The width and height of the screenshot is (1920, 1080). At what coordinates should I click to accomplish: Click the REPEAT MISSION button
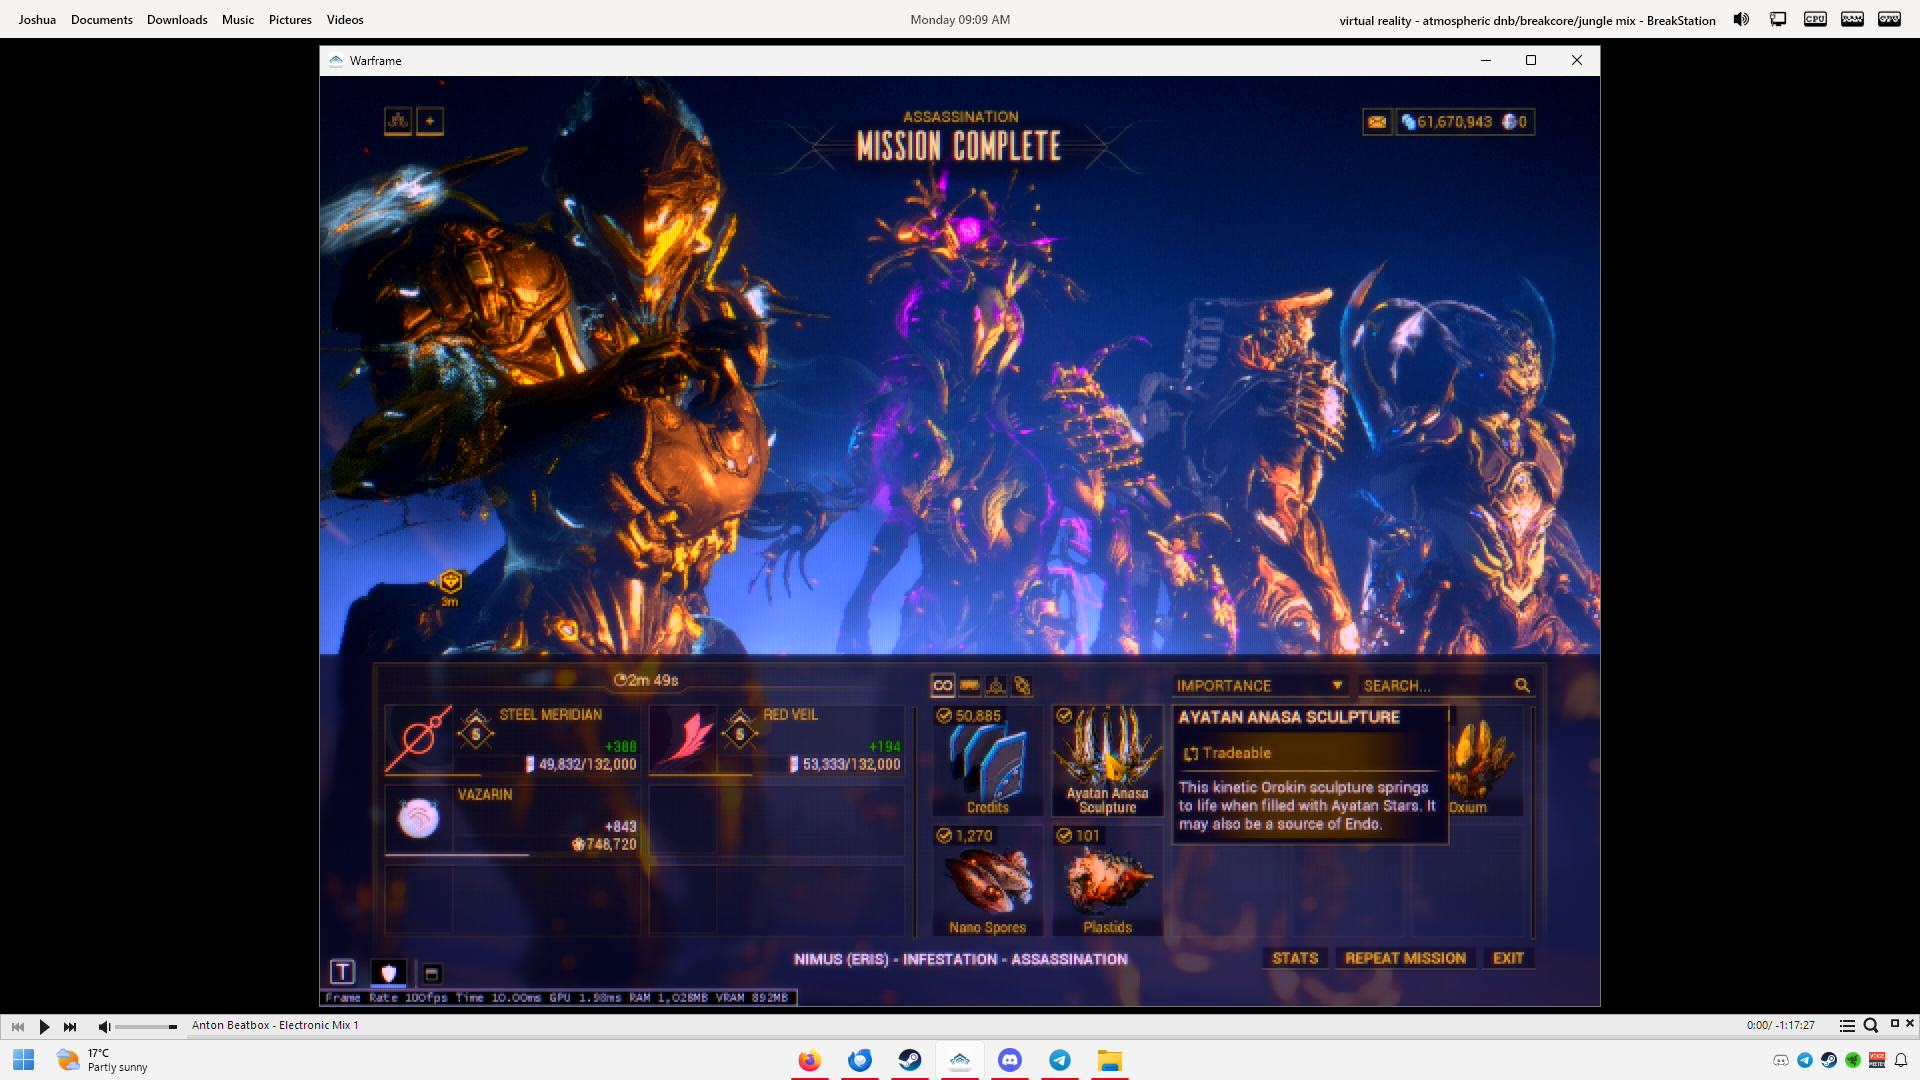click(1405, 958)
